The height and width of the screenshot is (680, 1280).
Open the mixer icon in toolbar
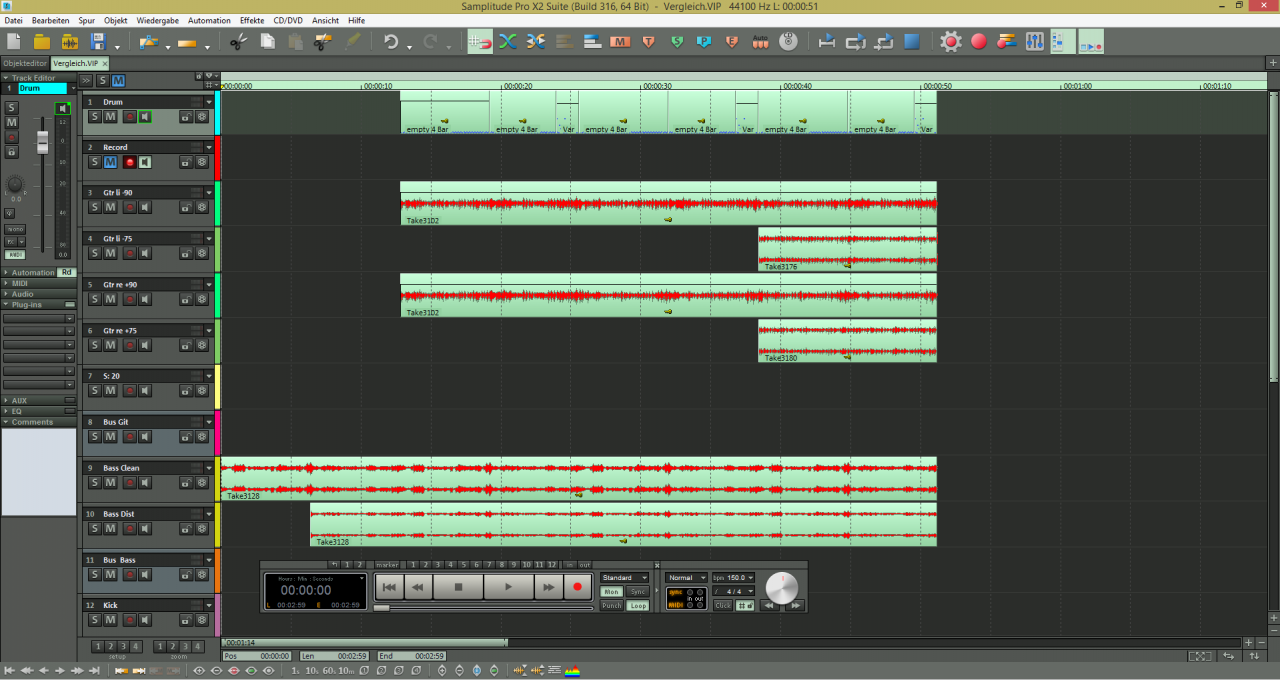1034,42
